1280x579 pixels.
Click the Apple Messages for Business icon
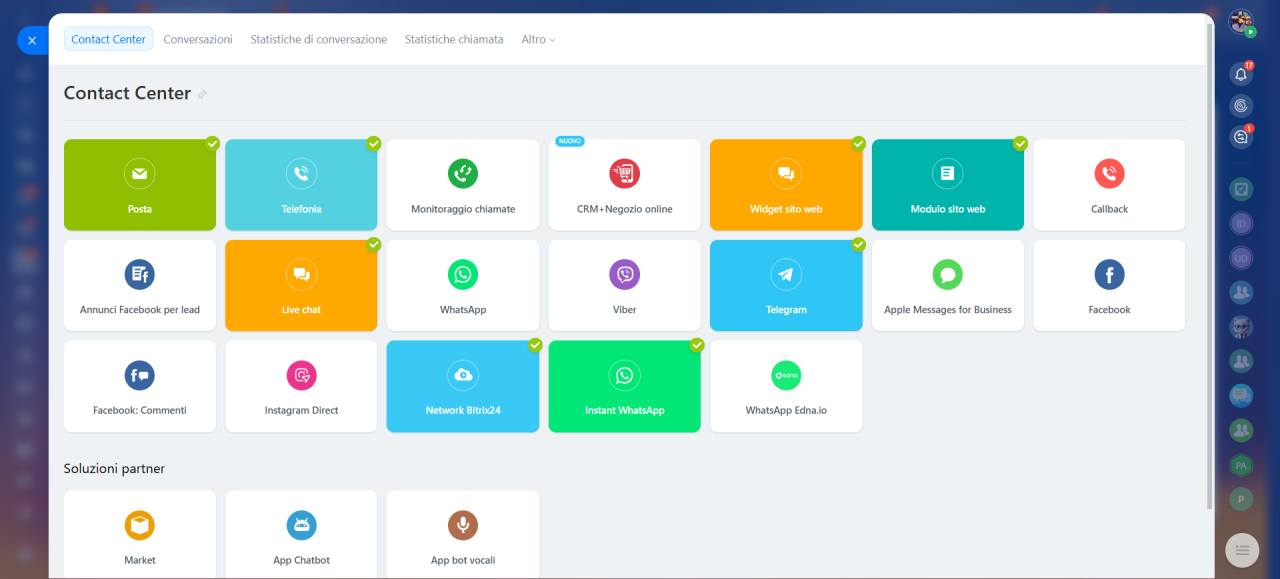[948, 274]
